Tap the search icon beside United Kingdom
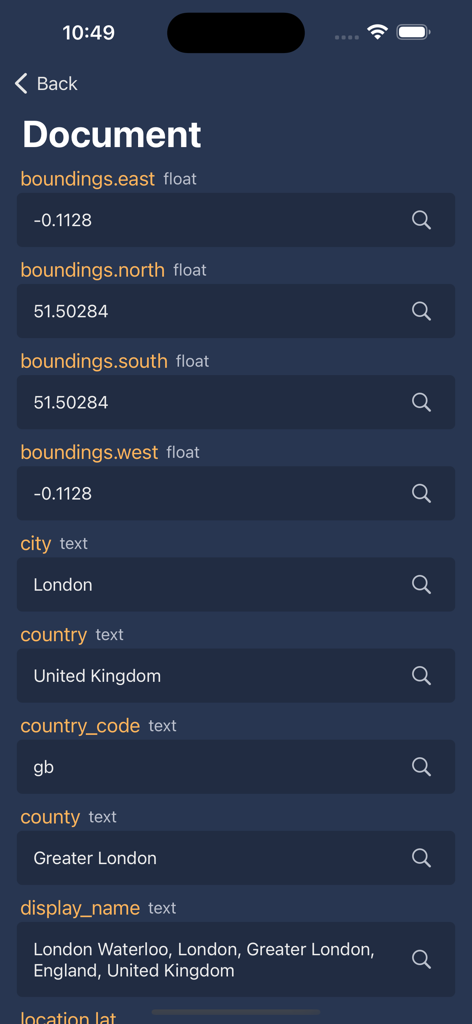Image resolution: width=472 pixels, height=1024 pixels. (x=421, y=675)
